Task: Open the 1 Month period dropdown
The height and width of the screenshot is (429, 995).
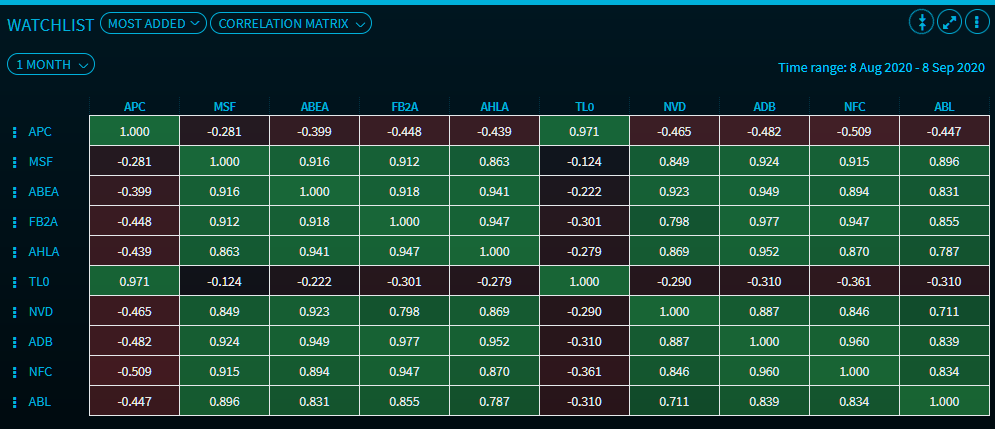Action: pos(51,64)
